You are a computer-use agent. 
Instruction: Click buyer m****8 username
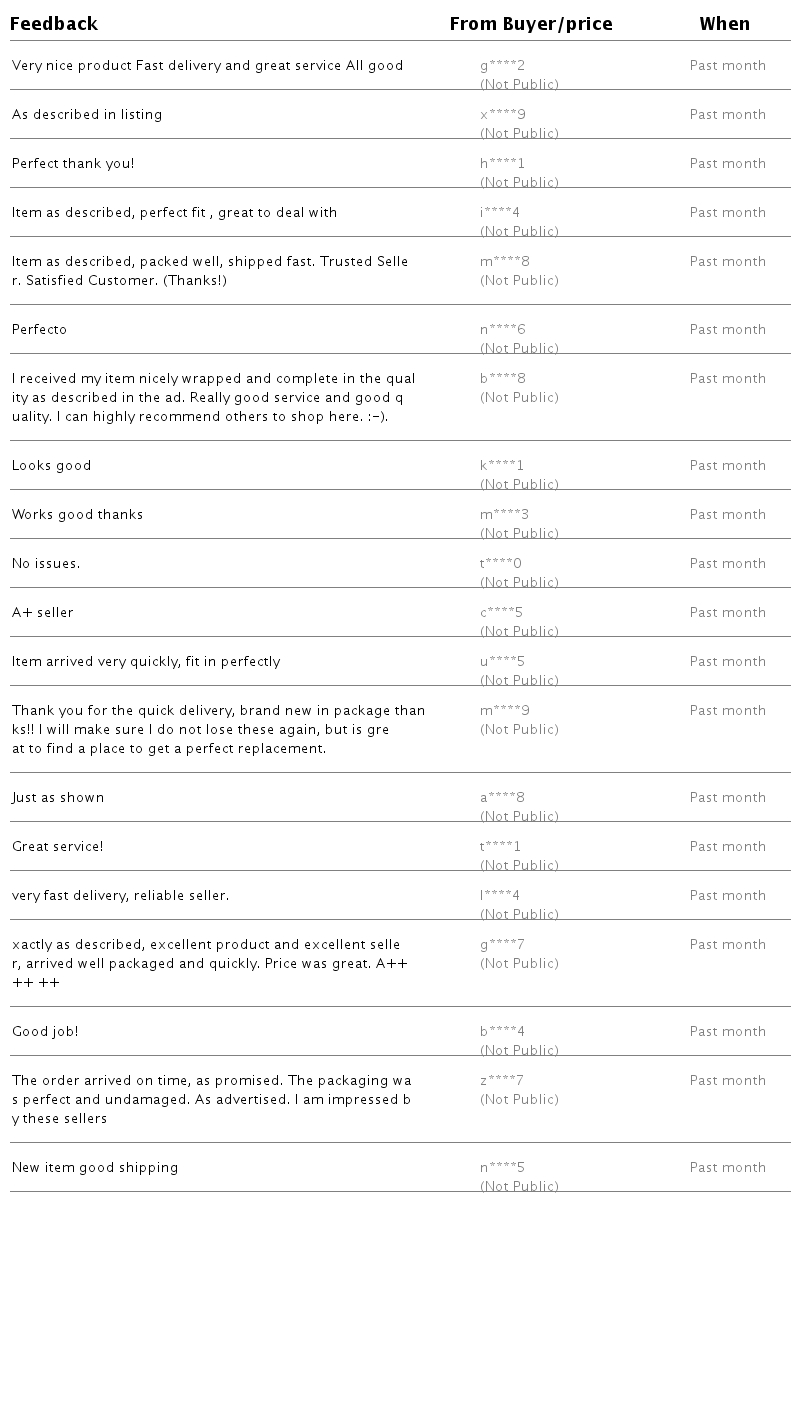tap(505, 262)
